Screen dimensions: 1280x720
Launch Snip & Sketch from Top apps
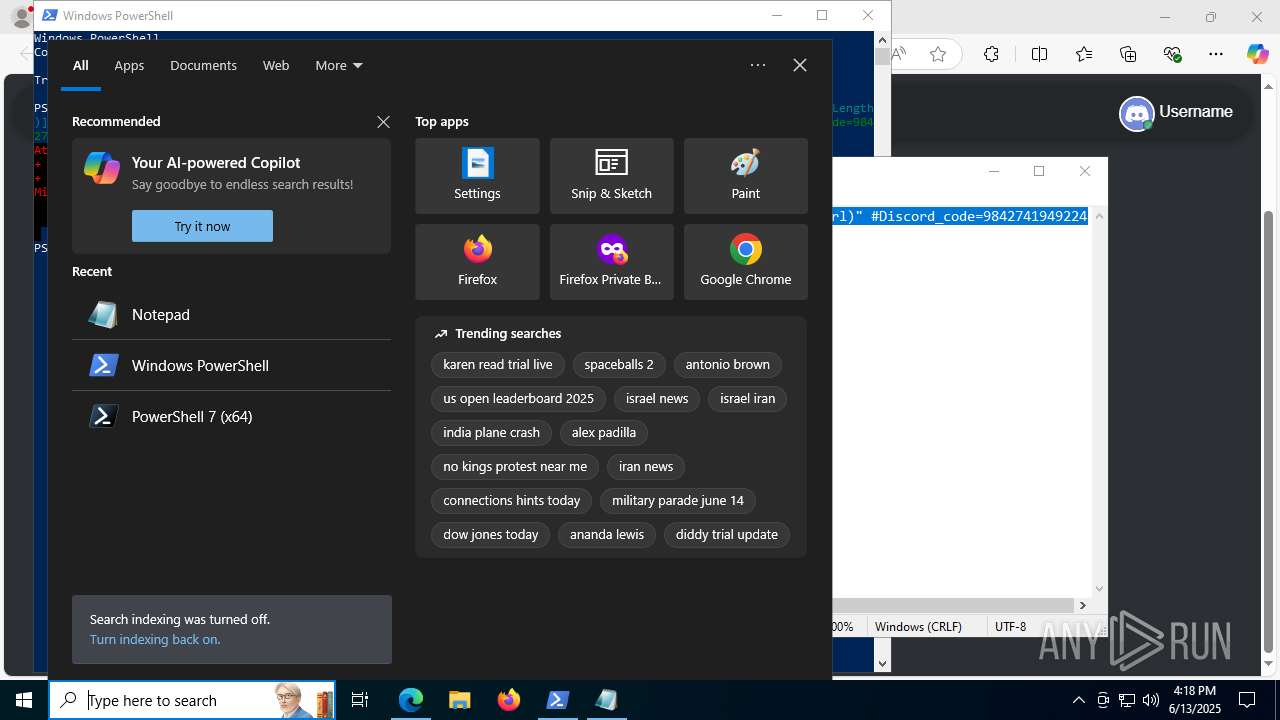(x=611, y=176)
